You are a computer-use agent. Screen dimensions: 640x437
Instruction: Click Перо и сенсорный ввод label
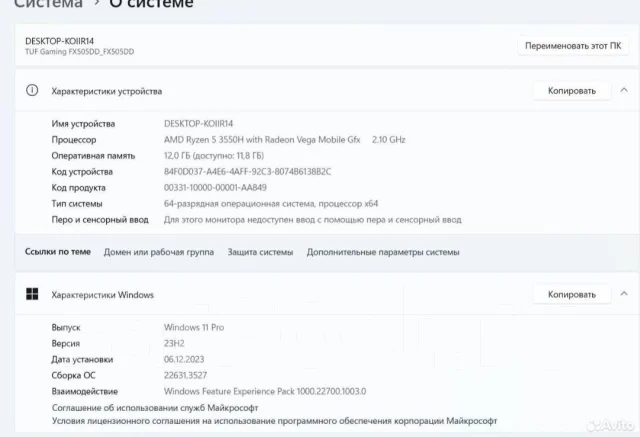tap(100, 220)
